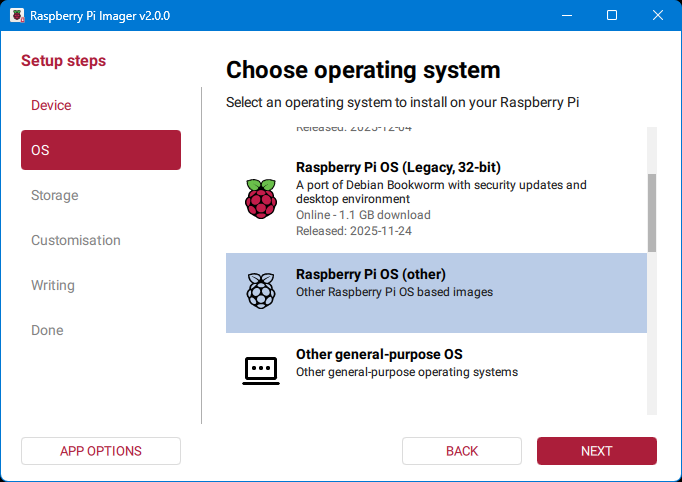The image size is (682, 482).
Task: Open APP OPTIONS
Action: click(x=101, y=451)
